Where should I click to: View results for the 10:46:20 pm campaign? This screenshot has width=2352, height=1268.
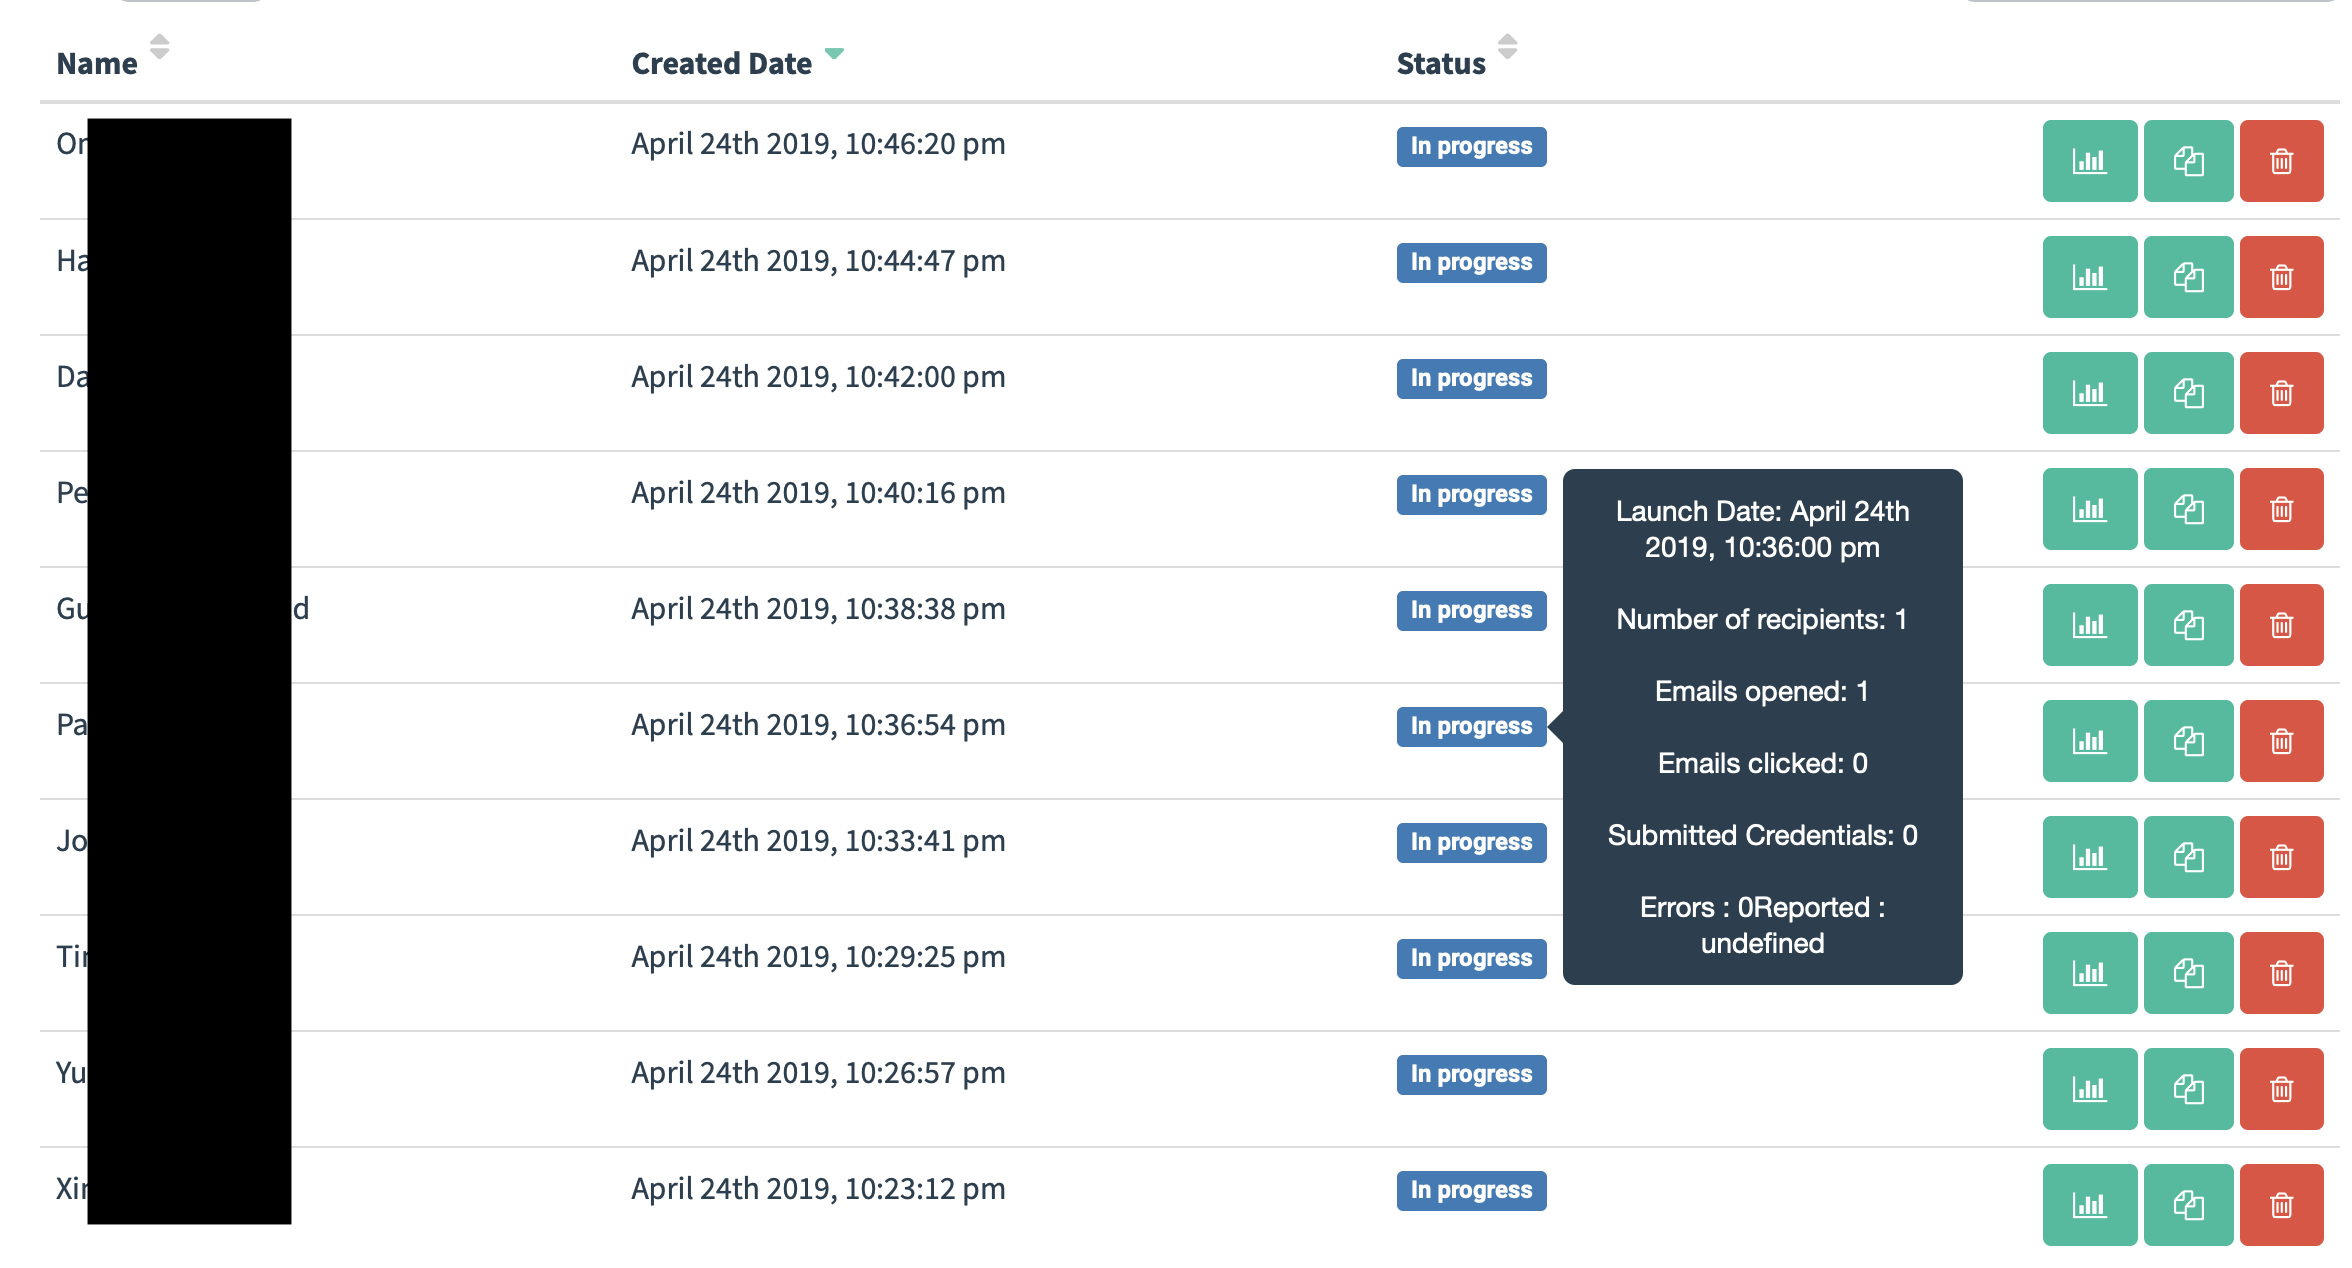click(2089, 161)
